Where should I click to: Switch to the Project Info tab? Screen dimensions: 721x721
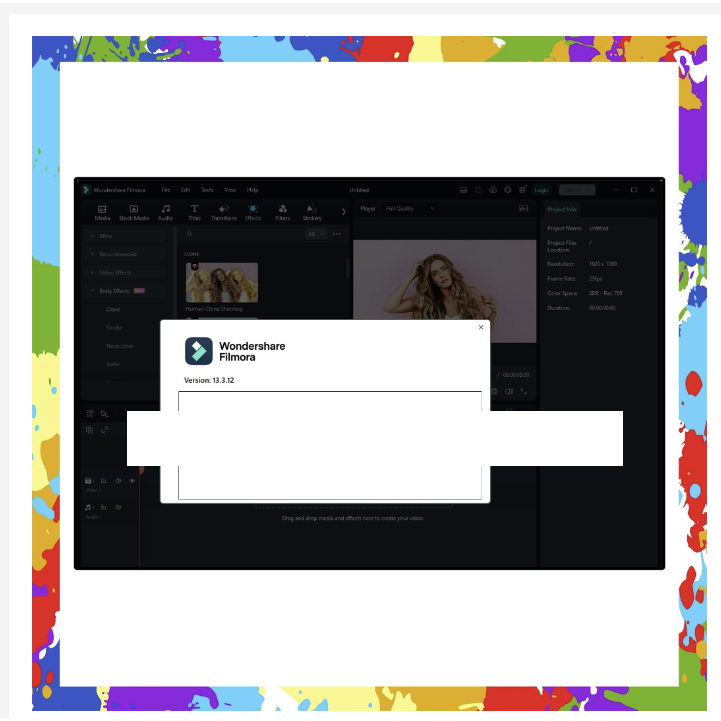[561, 209]
